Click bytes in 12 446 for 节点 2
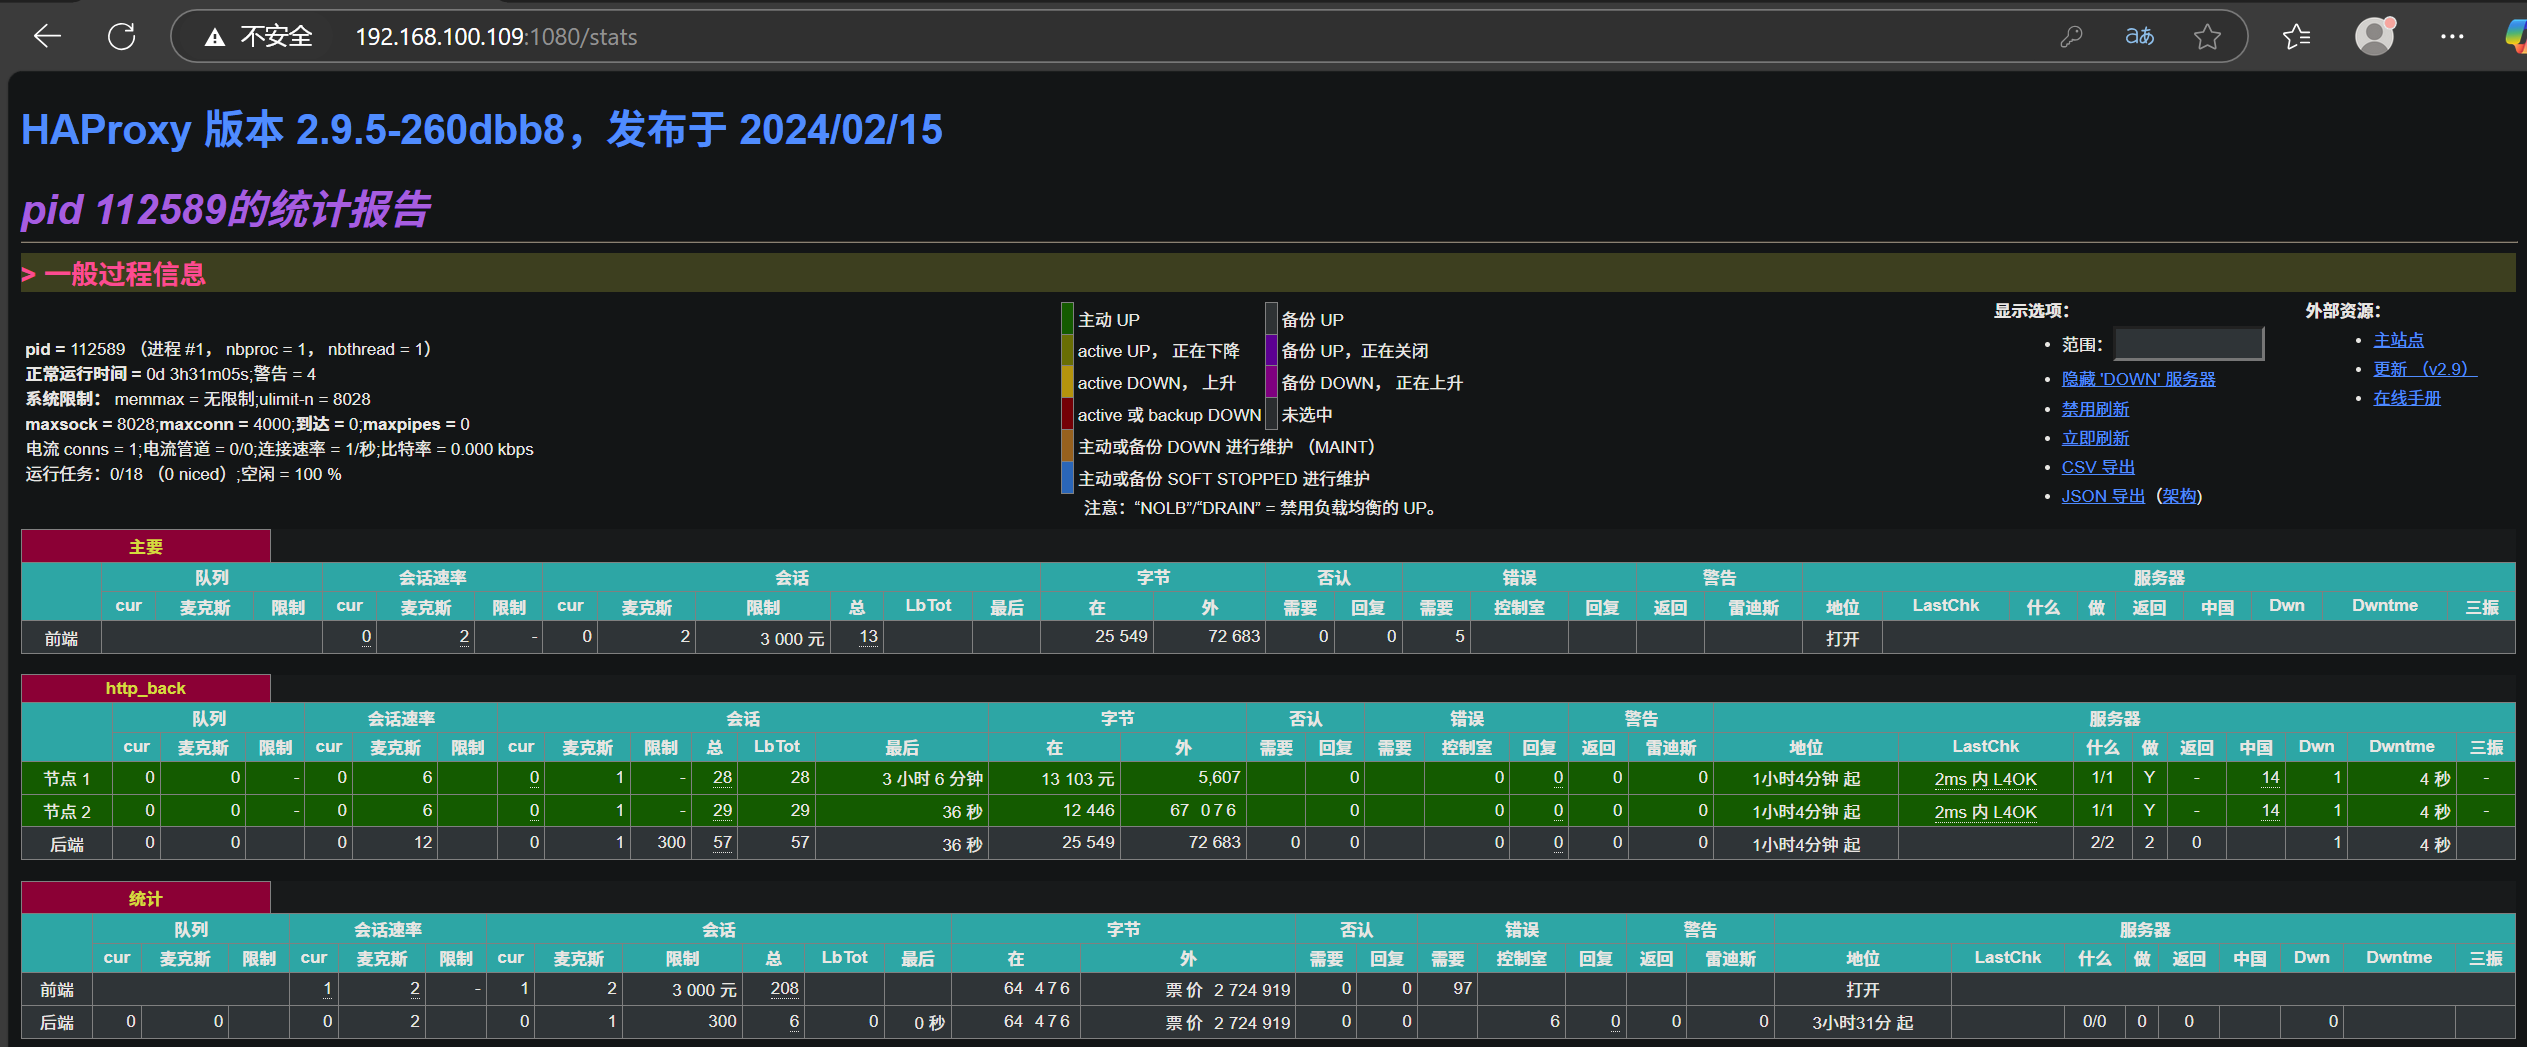The height and width of the screenshot is (1047, 2527). [x=1088, y=811]
